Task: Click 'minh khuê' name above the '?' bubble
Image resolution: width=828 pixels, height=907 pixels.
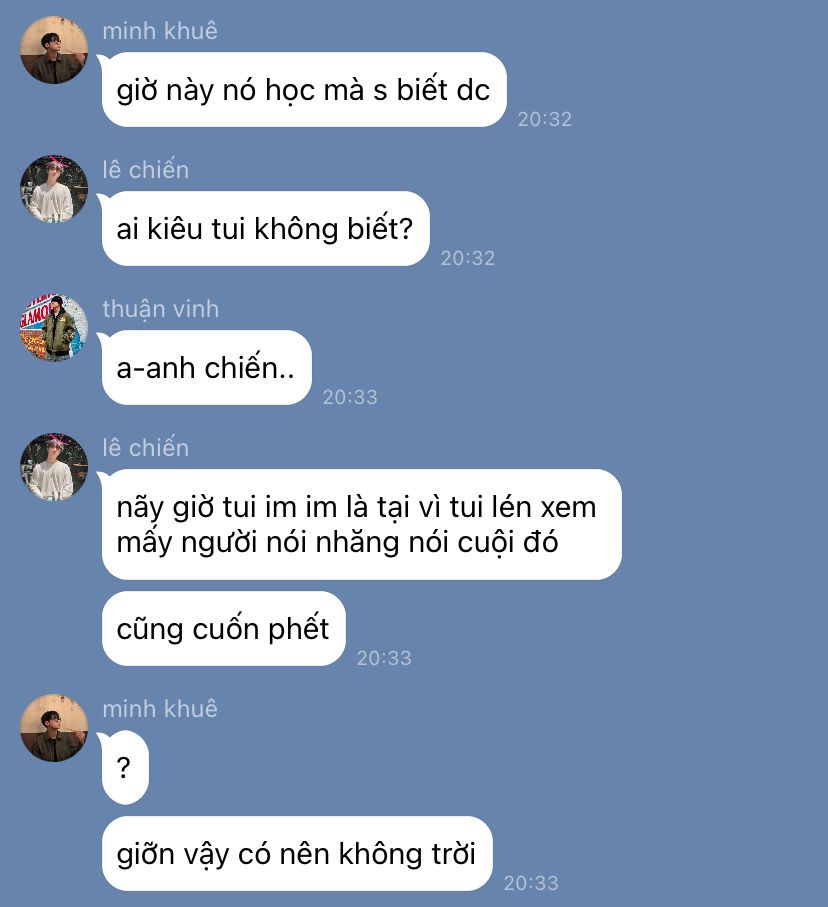Action: 160,709
